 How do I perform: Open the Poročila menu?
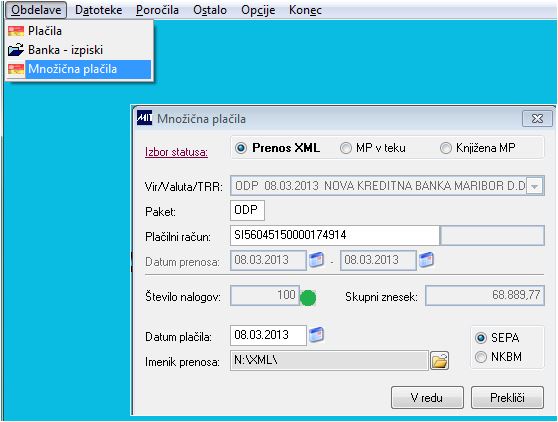[x=157, y=10]
